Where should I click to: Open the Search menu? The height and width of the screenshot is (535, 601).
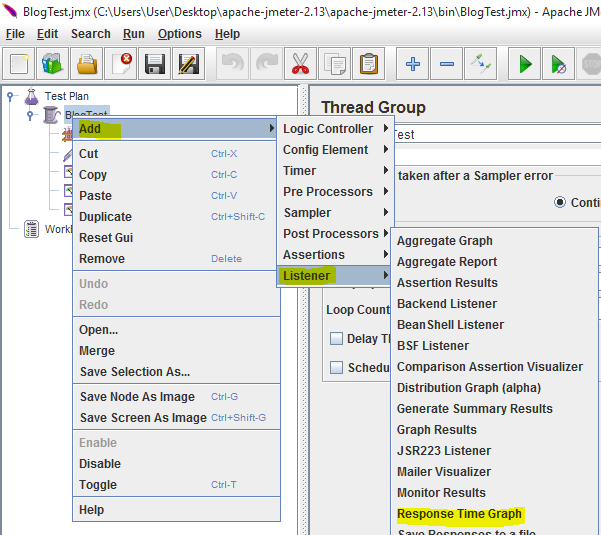(x=90, y=34)
